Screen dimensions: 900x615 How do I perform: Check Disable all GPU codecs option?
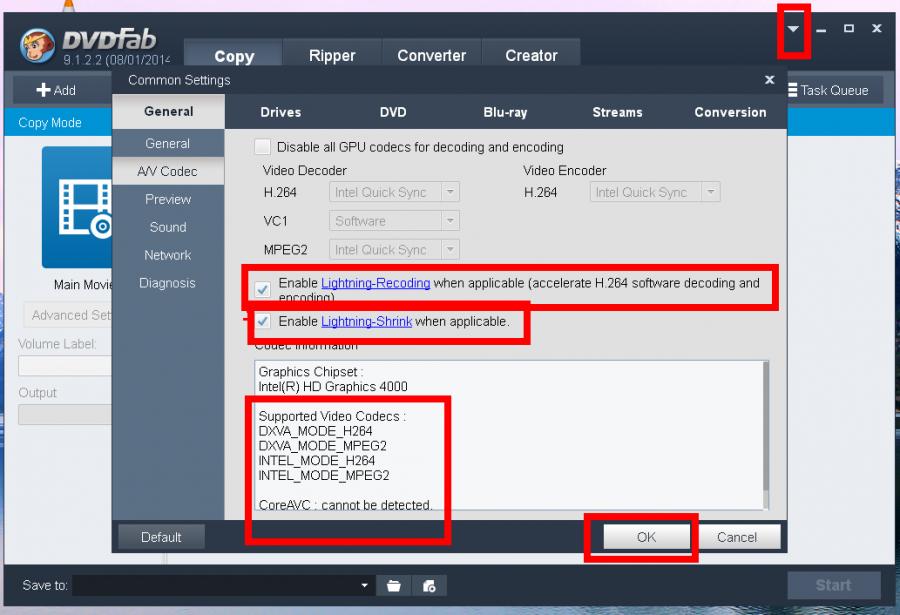tap(262, 147)
